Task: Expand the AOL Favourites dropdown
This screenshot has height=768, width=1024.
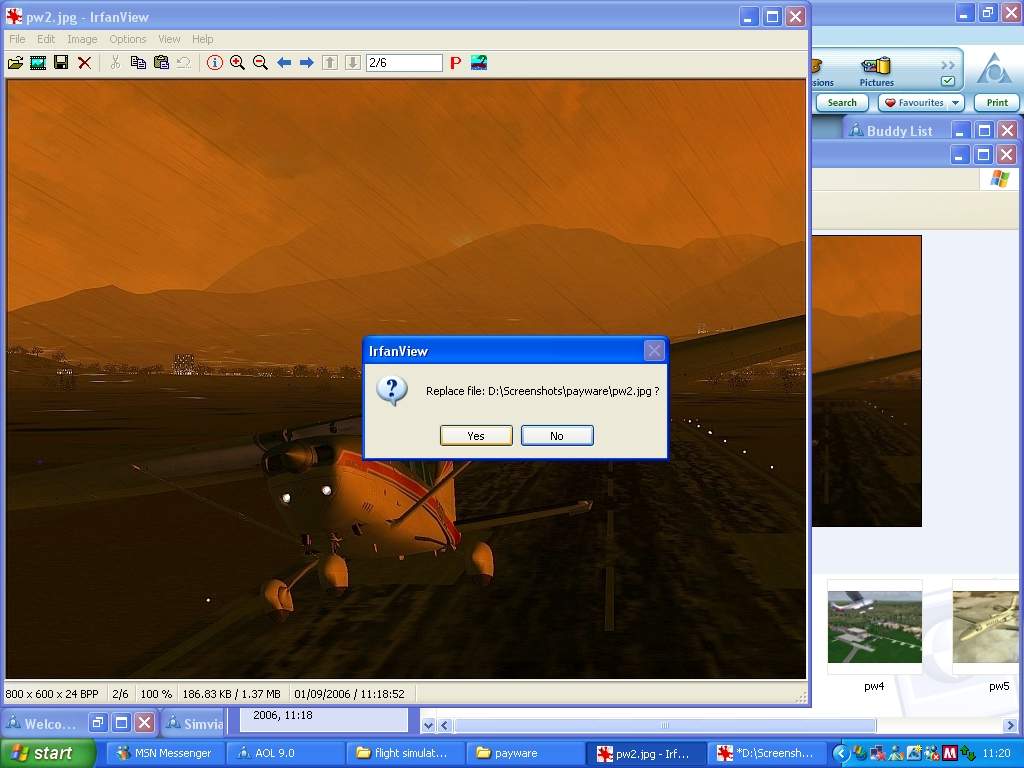Action: (x=956, y=103)
